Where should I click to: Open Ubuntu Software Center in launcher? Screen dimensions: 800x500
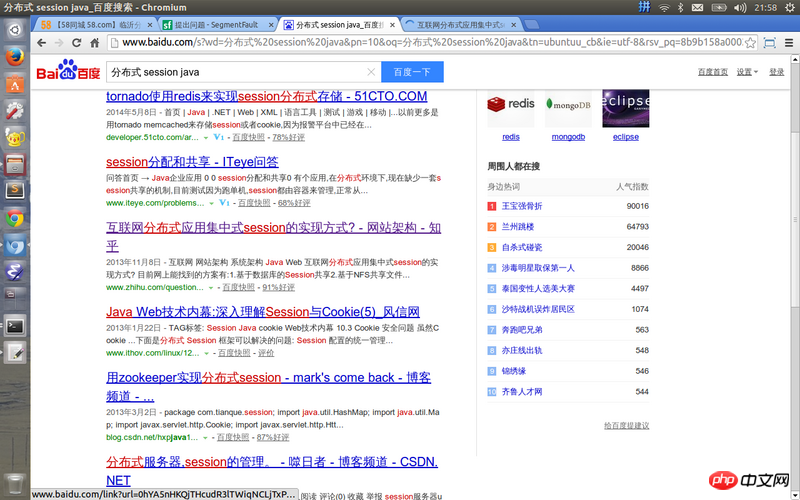(x=15, y=83)
